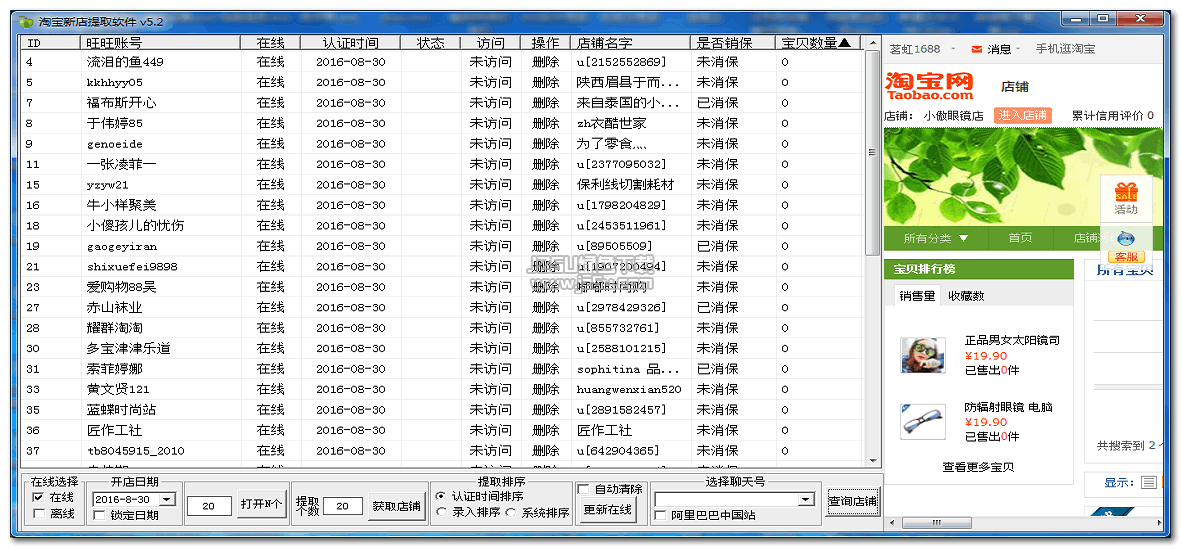Open the 正品男女太阳镜 product link
Image resolution: width=1182 pixels, height=549 pixels.
tap(1012, 341)
